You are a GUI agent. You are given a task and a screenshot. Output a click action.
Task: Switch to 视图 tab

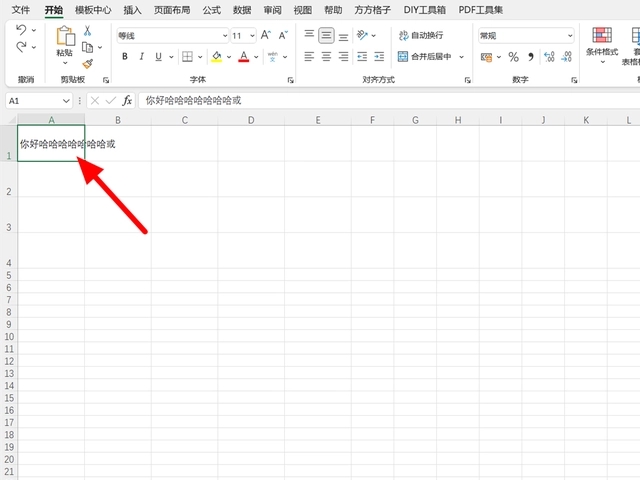click(302, 10)
